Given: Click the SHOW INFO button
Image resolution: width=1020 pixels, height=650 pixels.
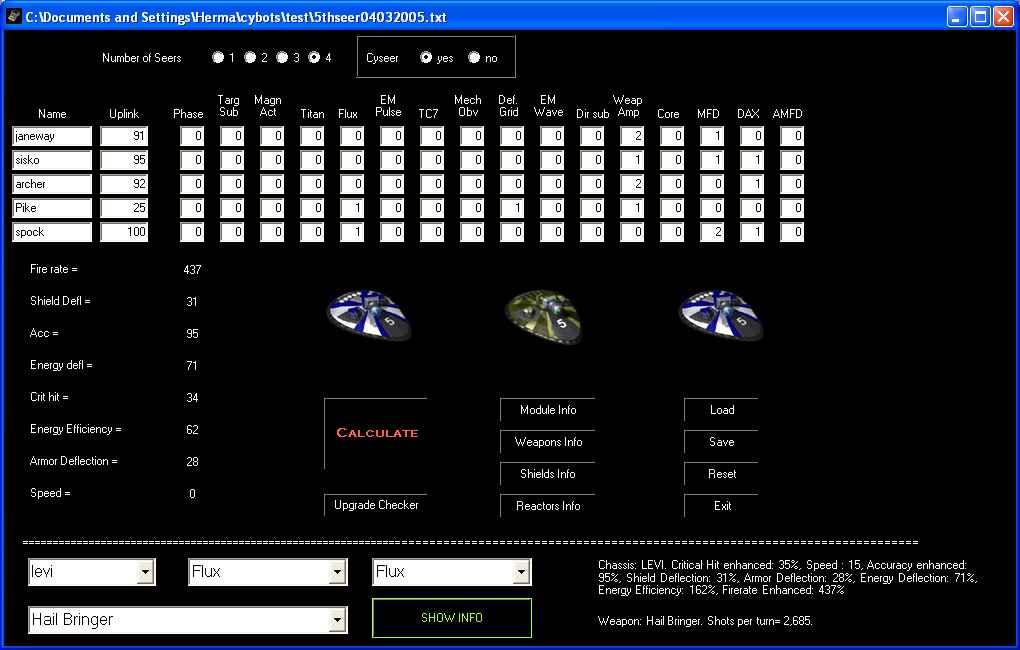Looking at the screenshot, I should [452, 618].
